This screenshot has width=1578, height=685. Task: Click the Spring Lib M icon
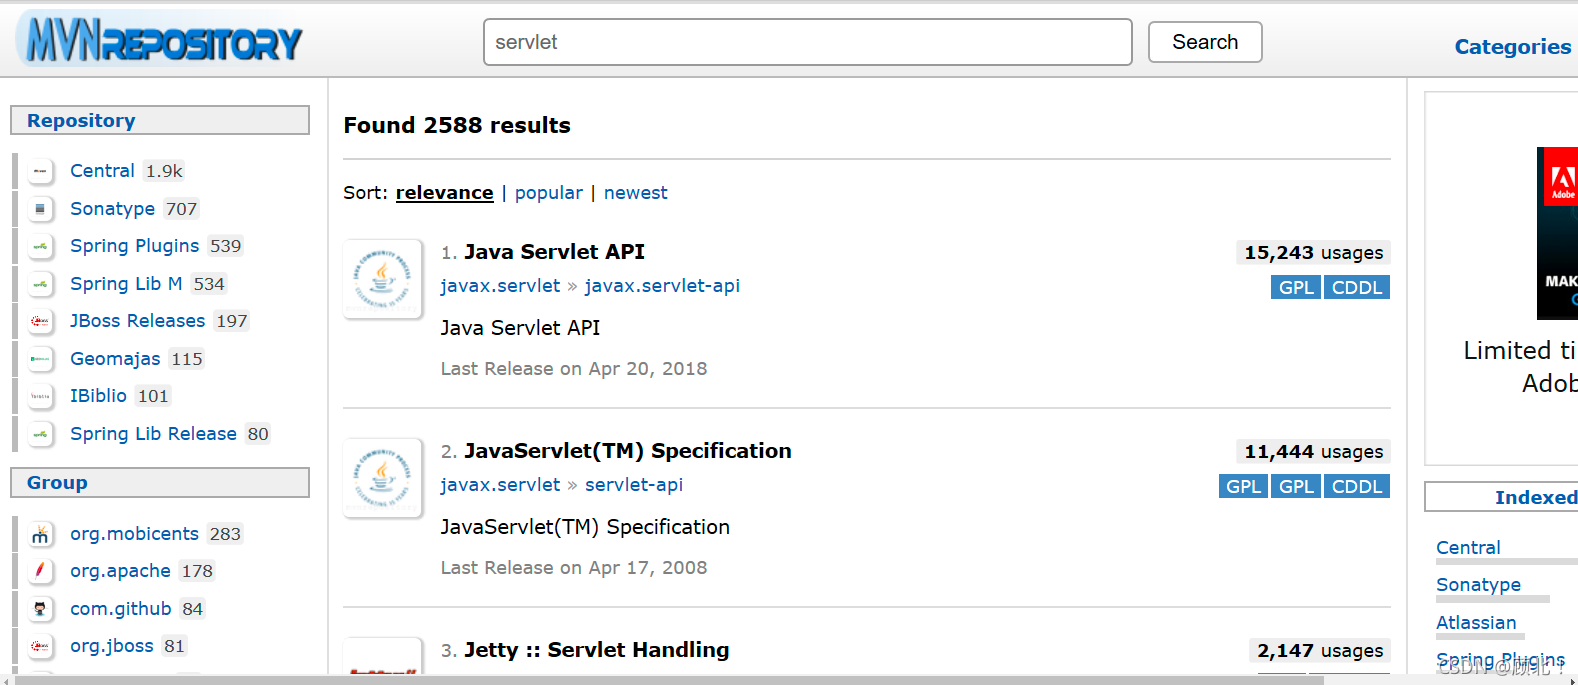[40, 284]
